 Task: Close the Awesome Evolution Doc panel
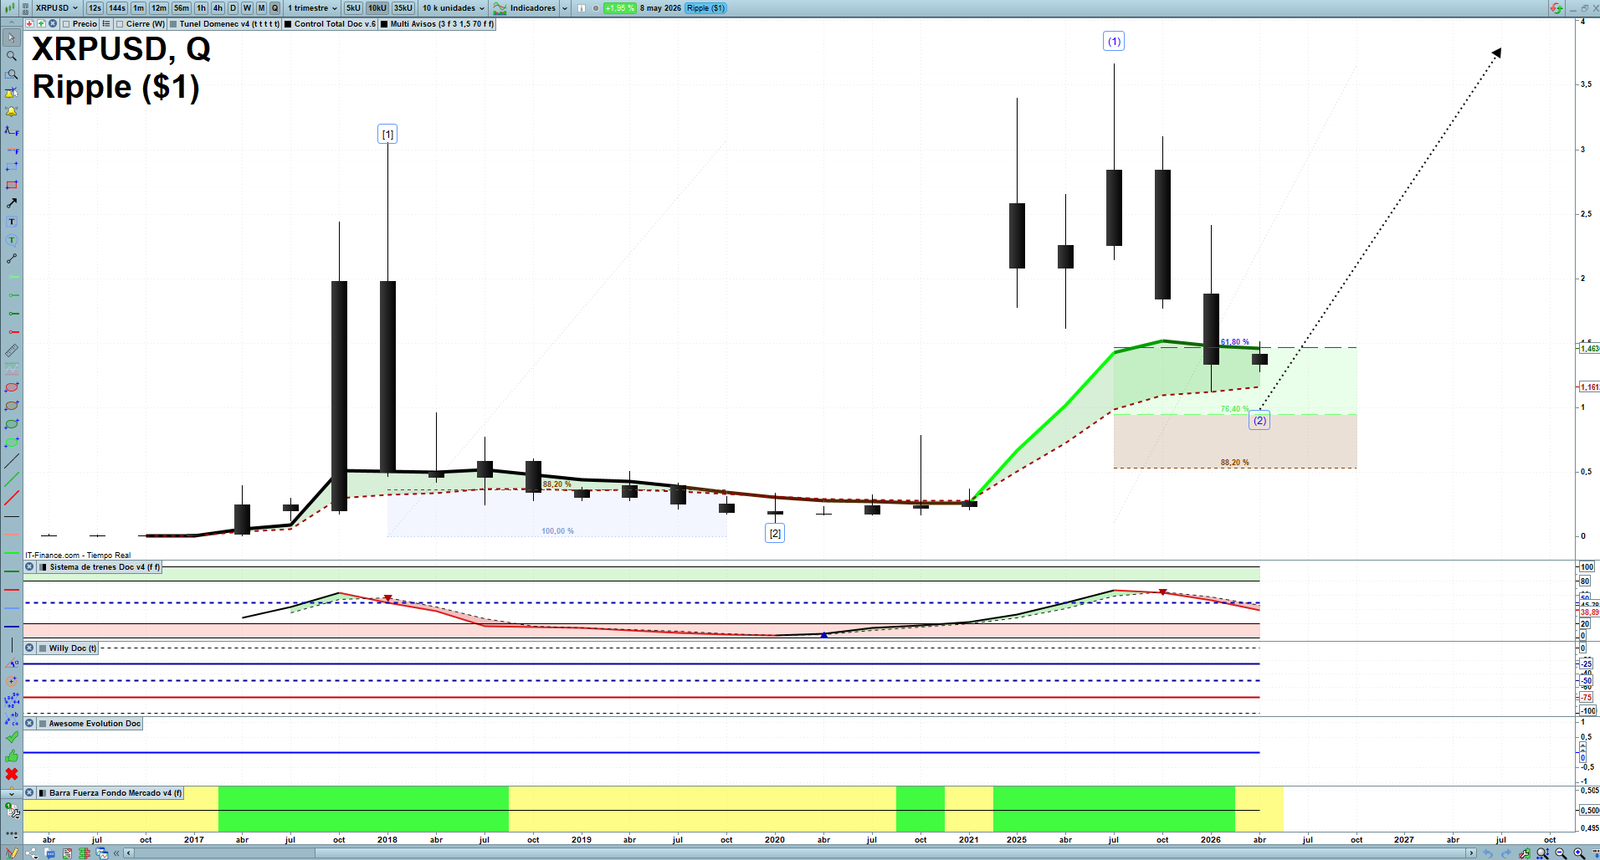[x=30, y=723]
